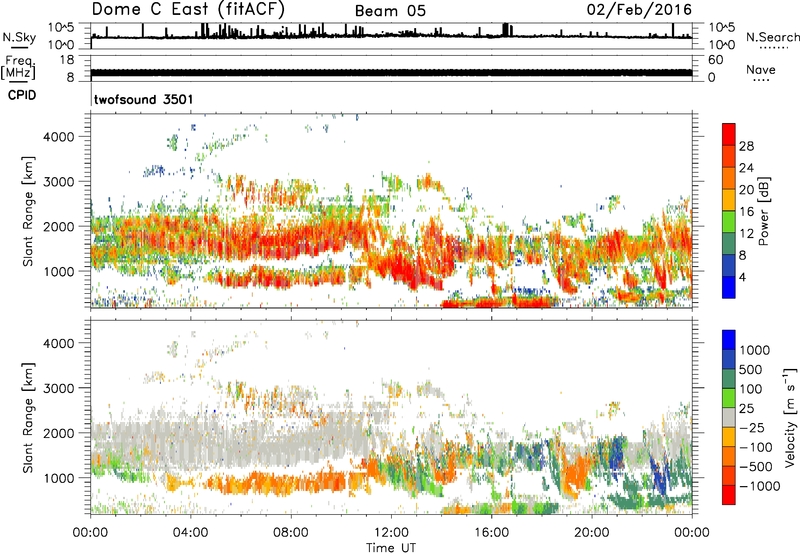
Task: Click the title 'Dome C East (fitACF)'
Action: point(188,10)
